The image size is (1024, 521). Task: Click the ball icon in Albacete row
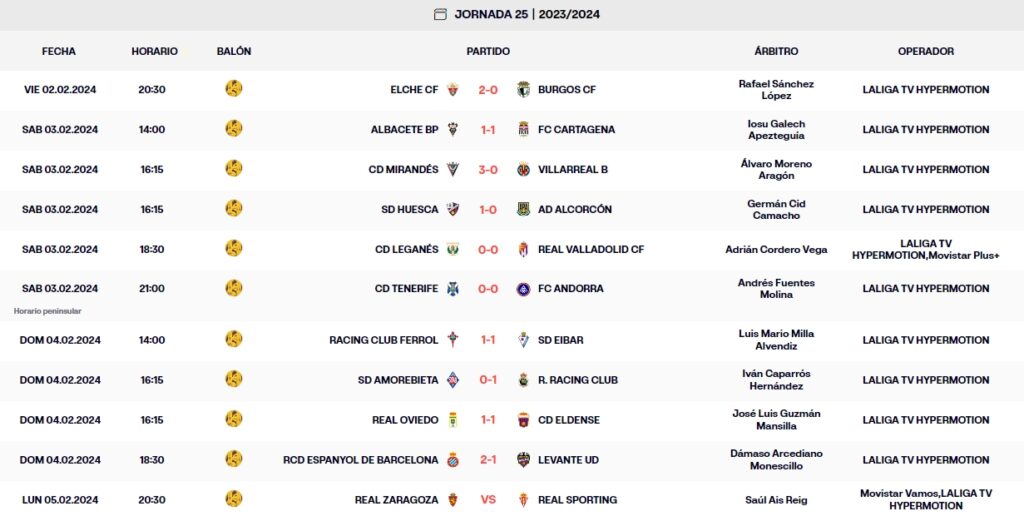pyautogui.click(x=234, y=129)
